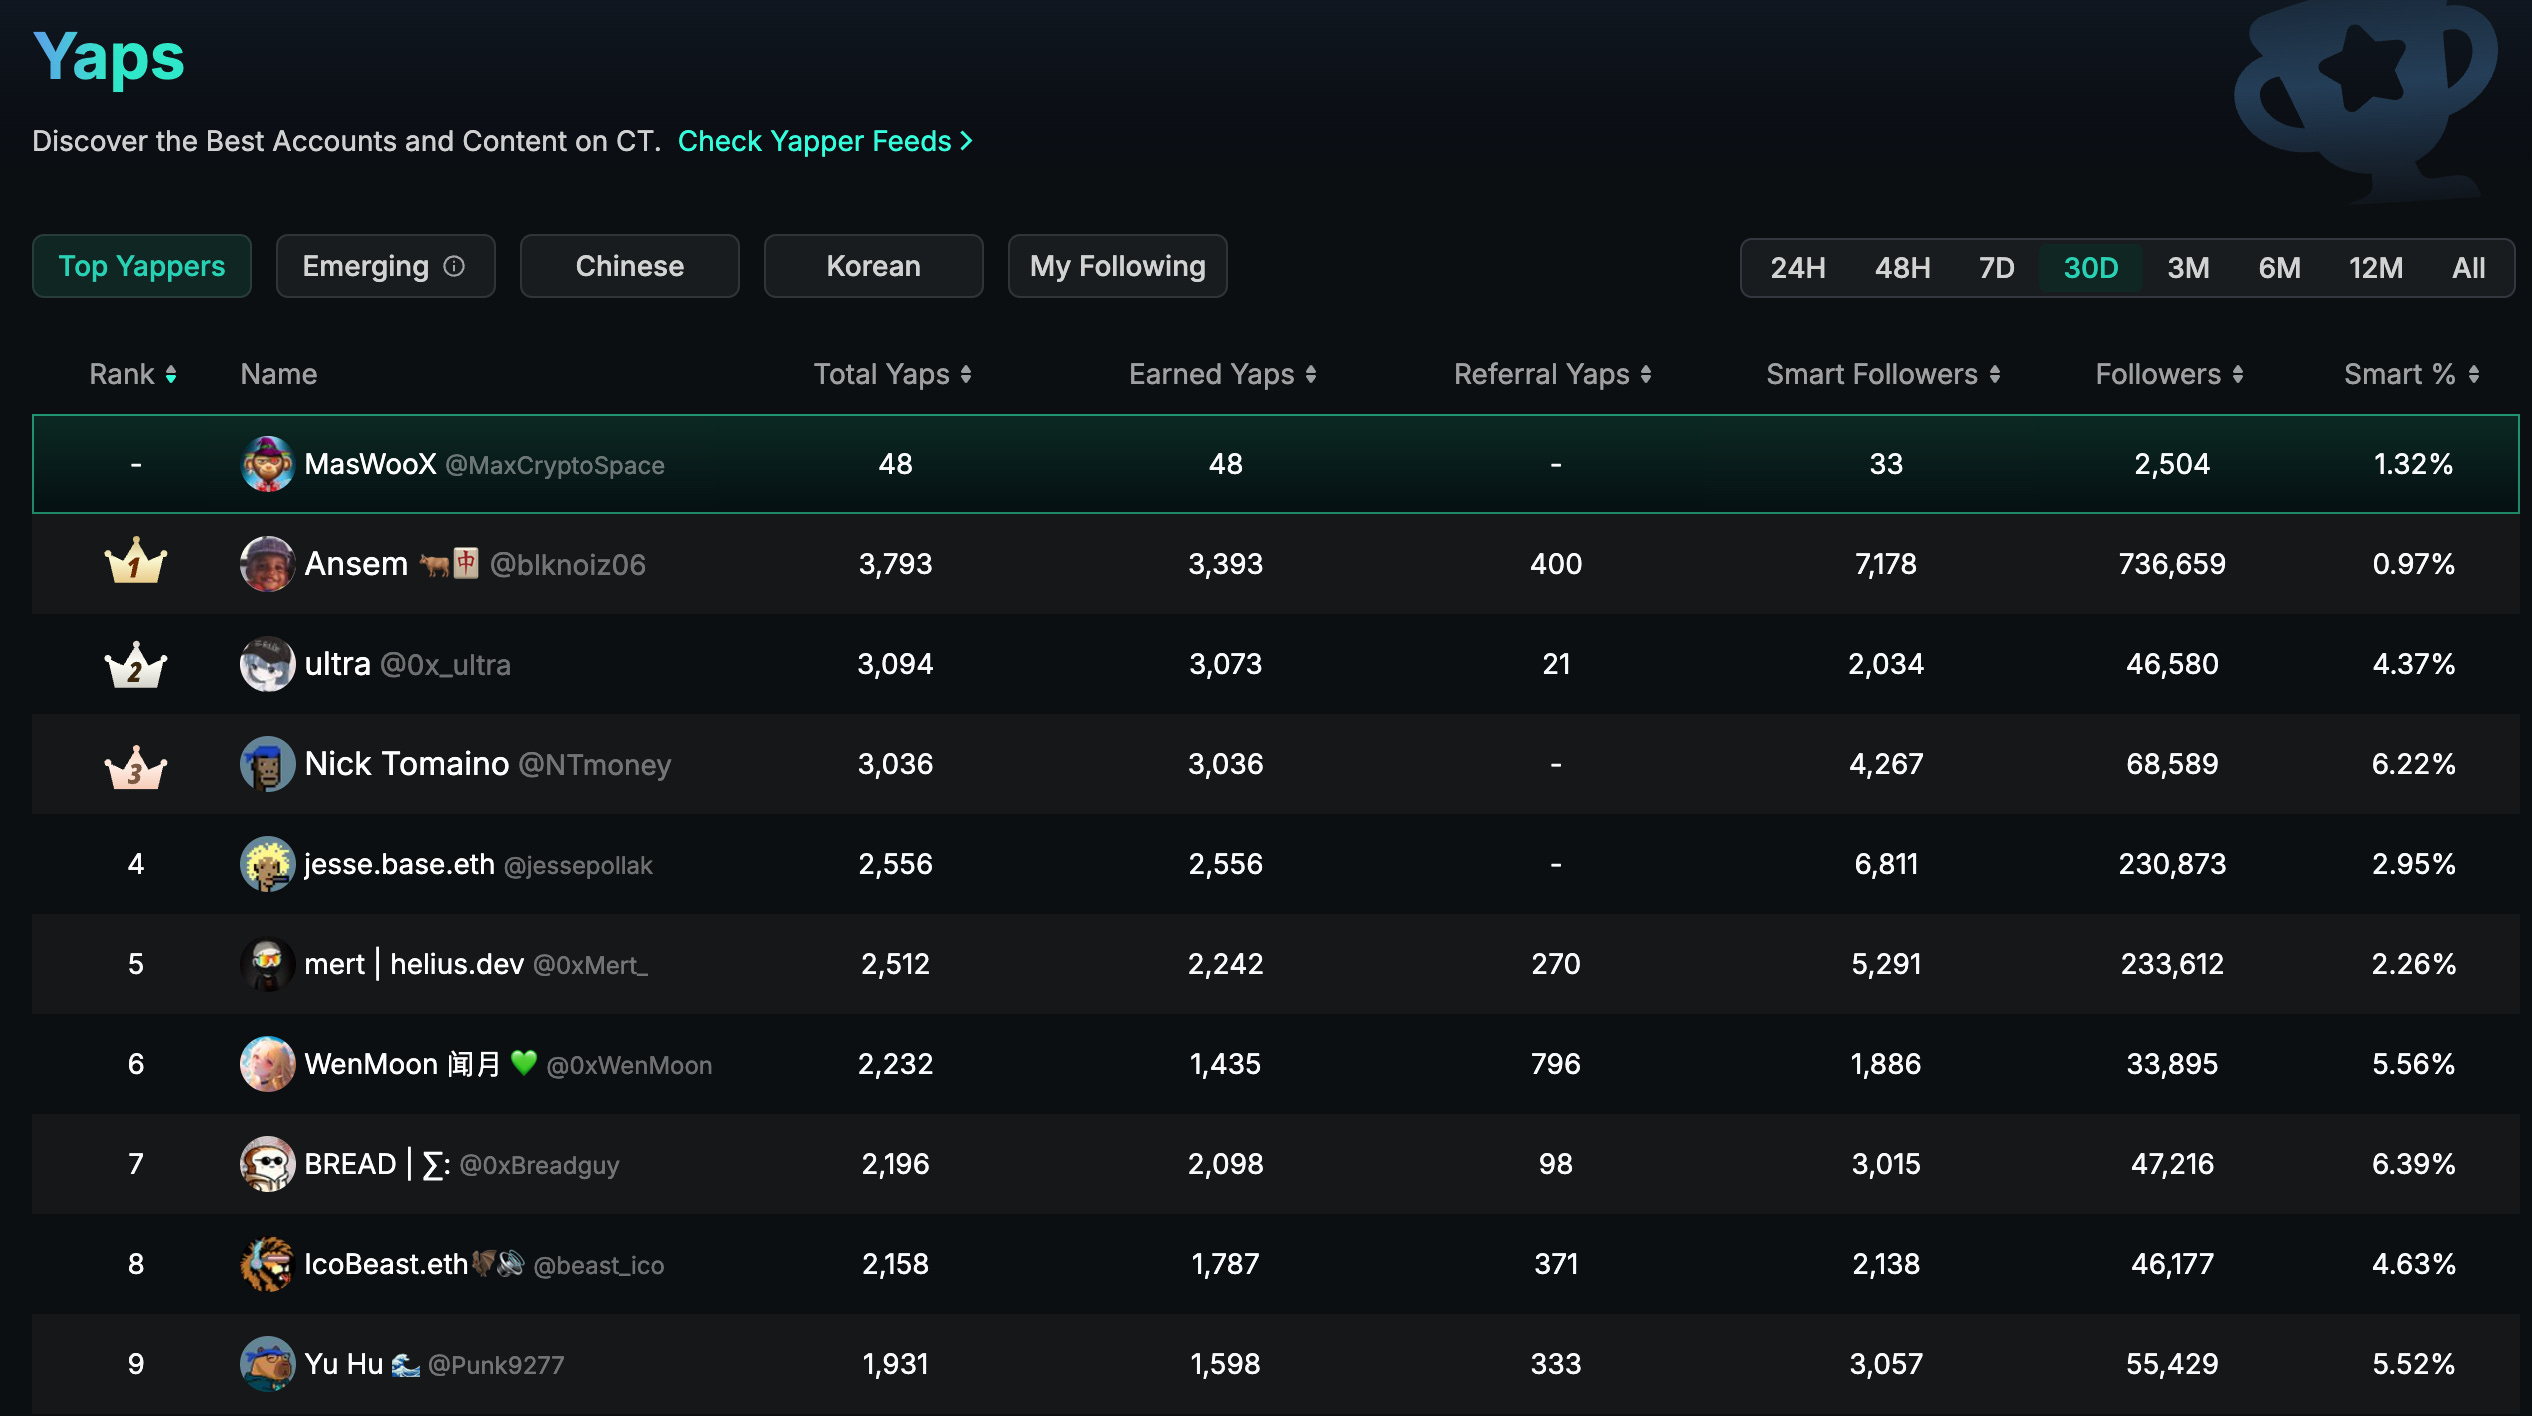Open the My Following tab
Image resolution: width=2532 pixels, height=1416 pixels.
pyautogui.click(x=1117, y=266)
